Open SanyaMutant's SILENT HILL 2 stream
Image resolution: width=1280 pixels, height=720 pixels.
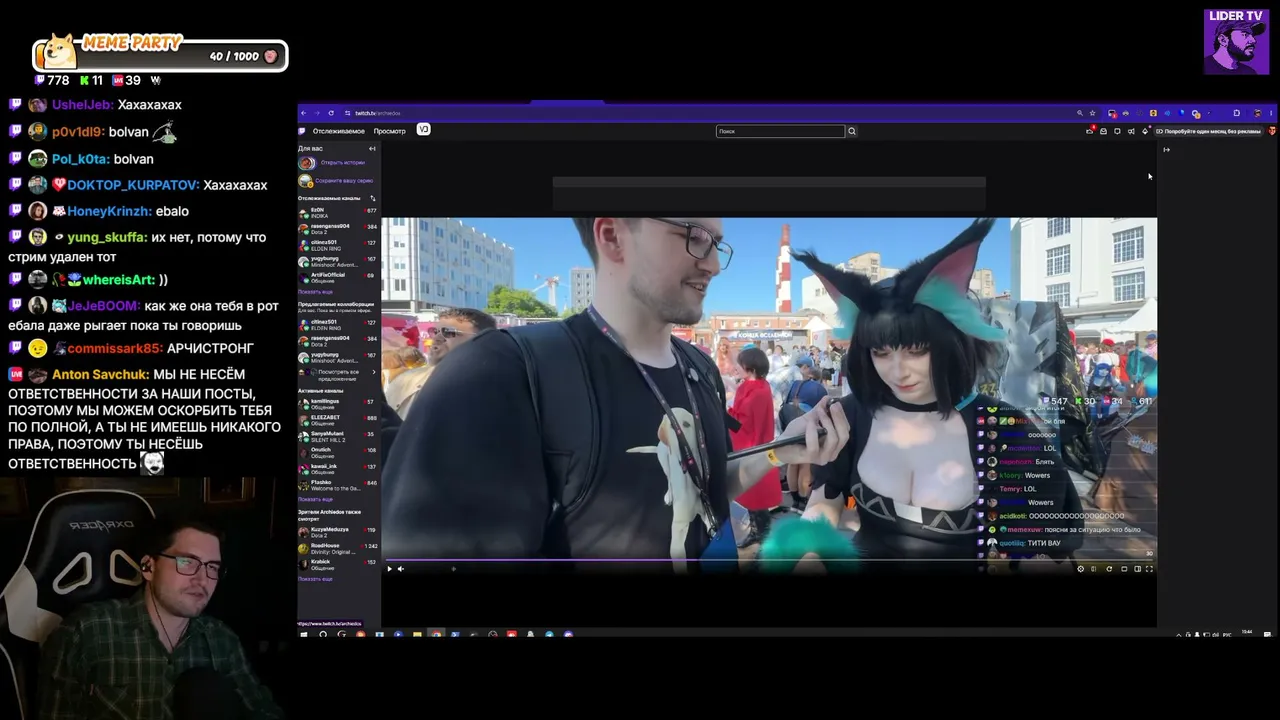point(338,436)
